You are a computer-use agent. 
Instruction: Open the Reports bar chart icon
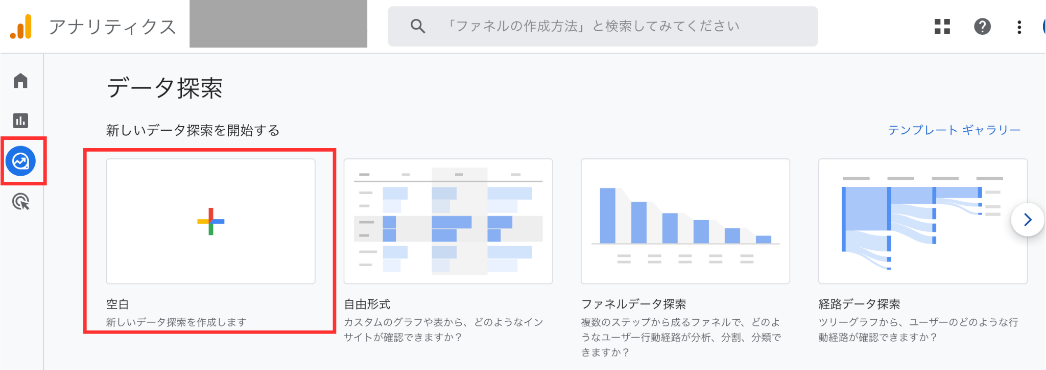coord(21,121)
